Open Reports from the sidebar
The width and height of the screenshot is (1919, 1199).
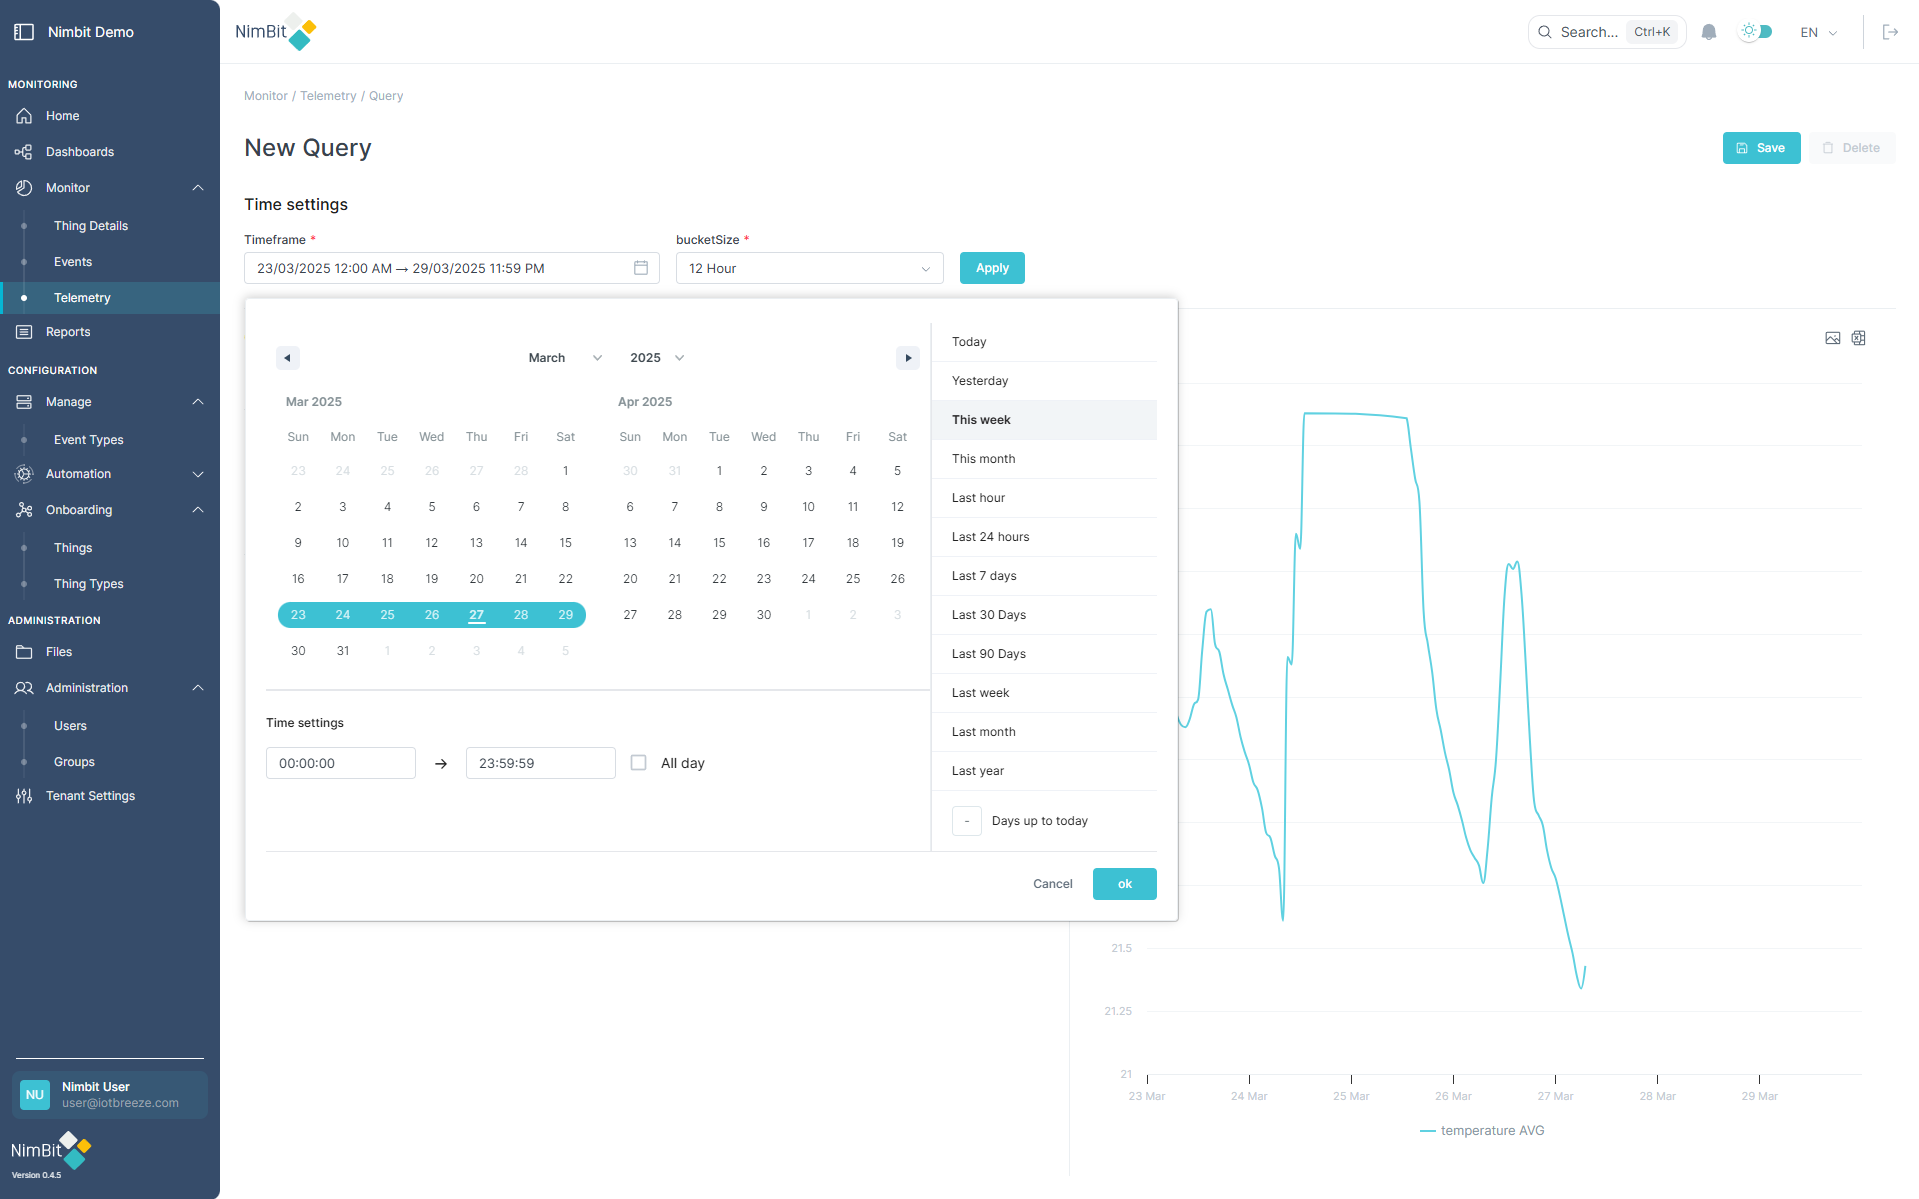tap(67, 331)
